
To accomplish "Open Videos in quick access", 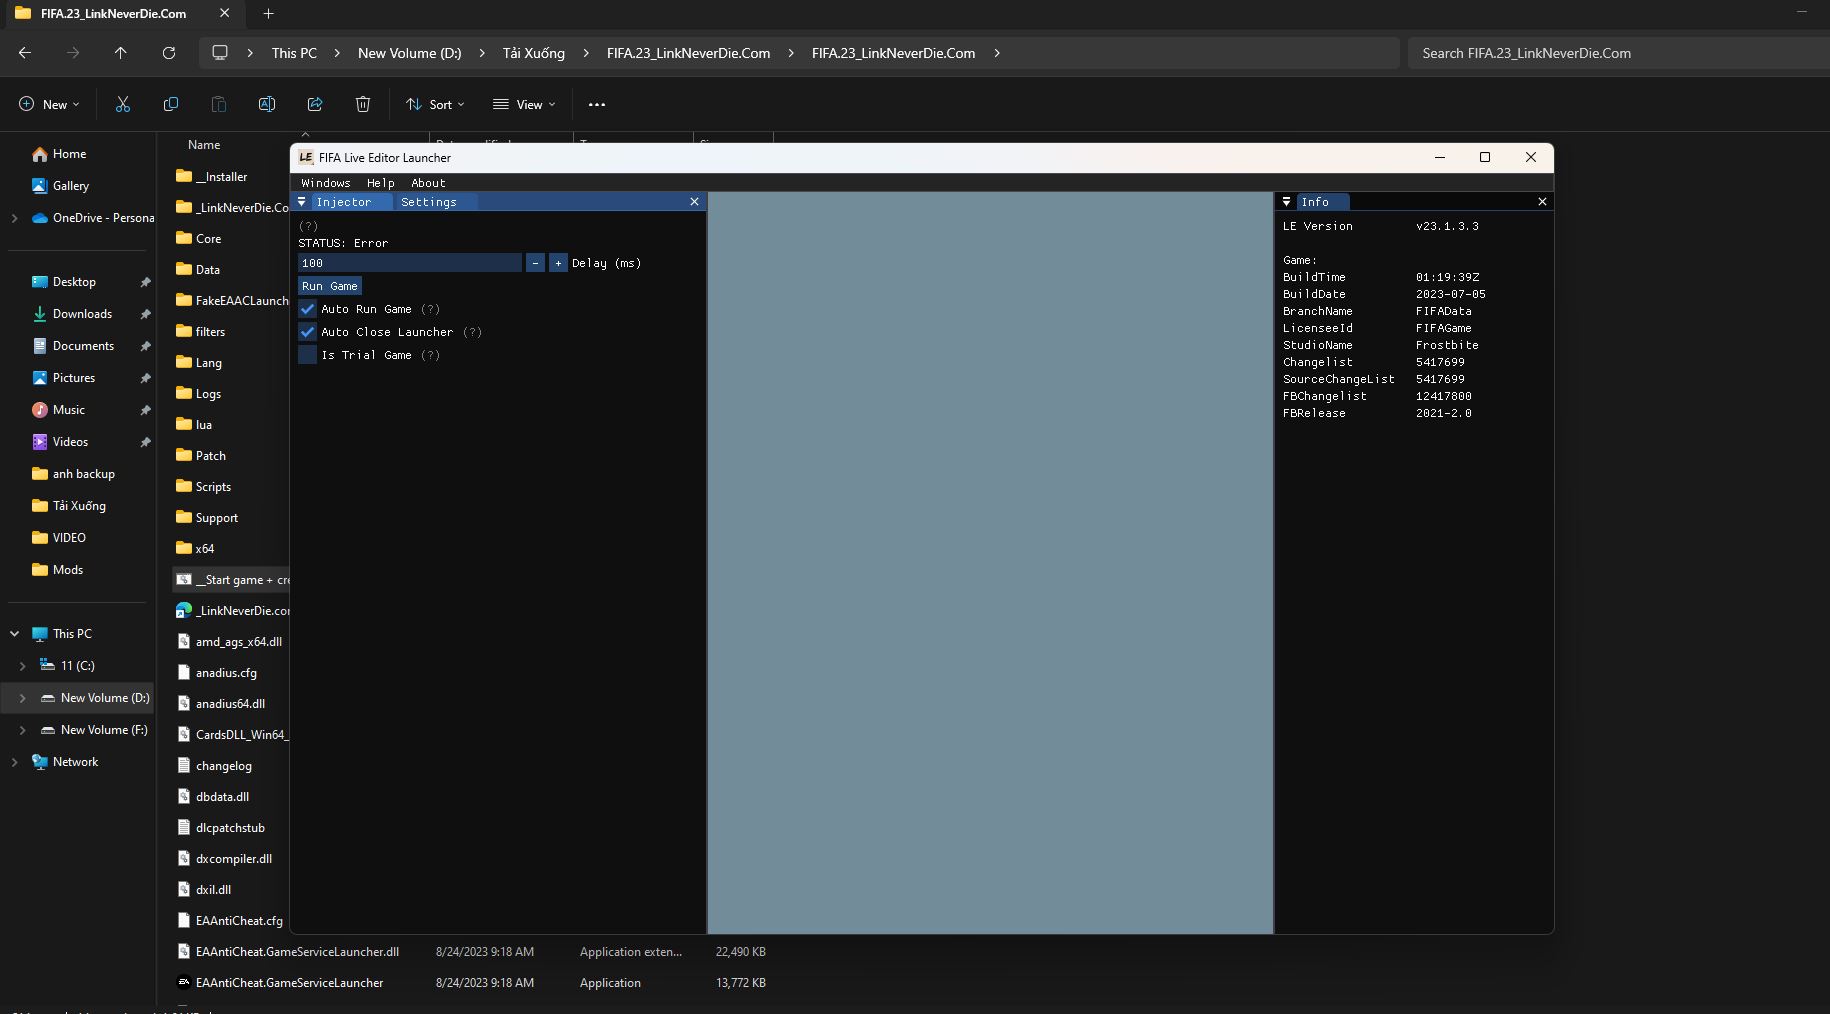I will point(70,442).
